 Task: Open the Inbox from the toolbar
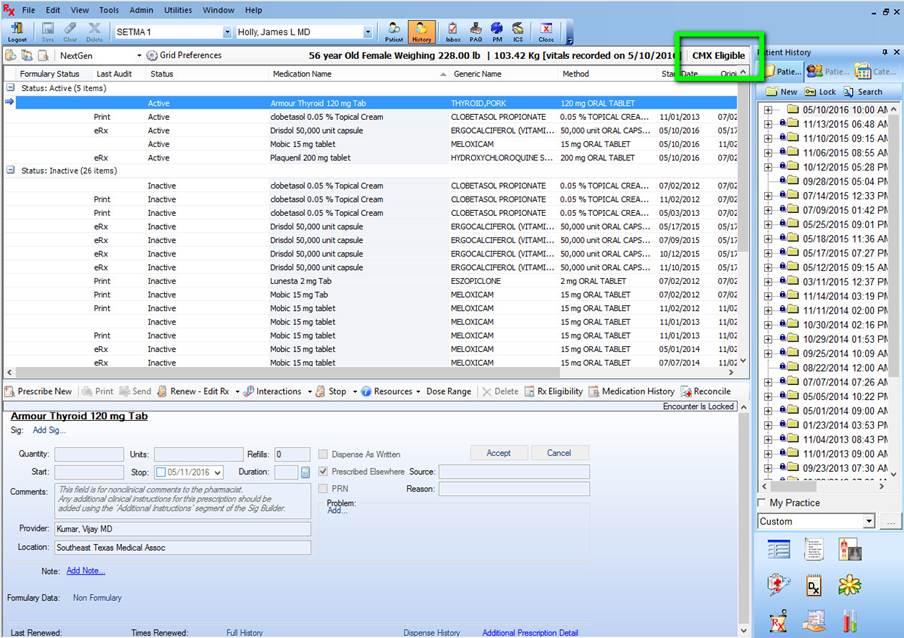click(453, 32)
